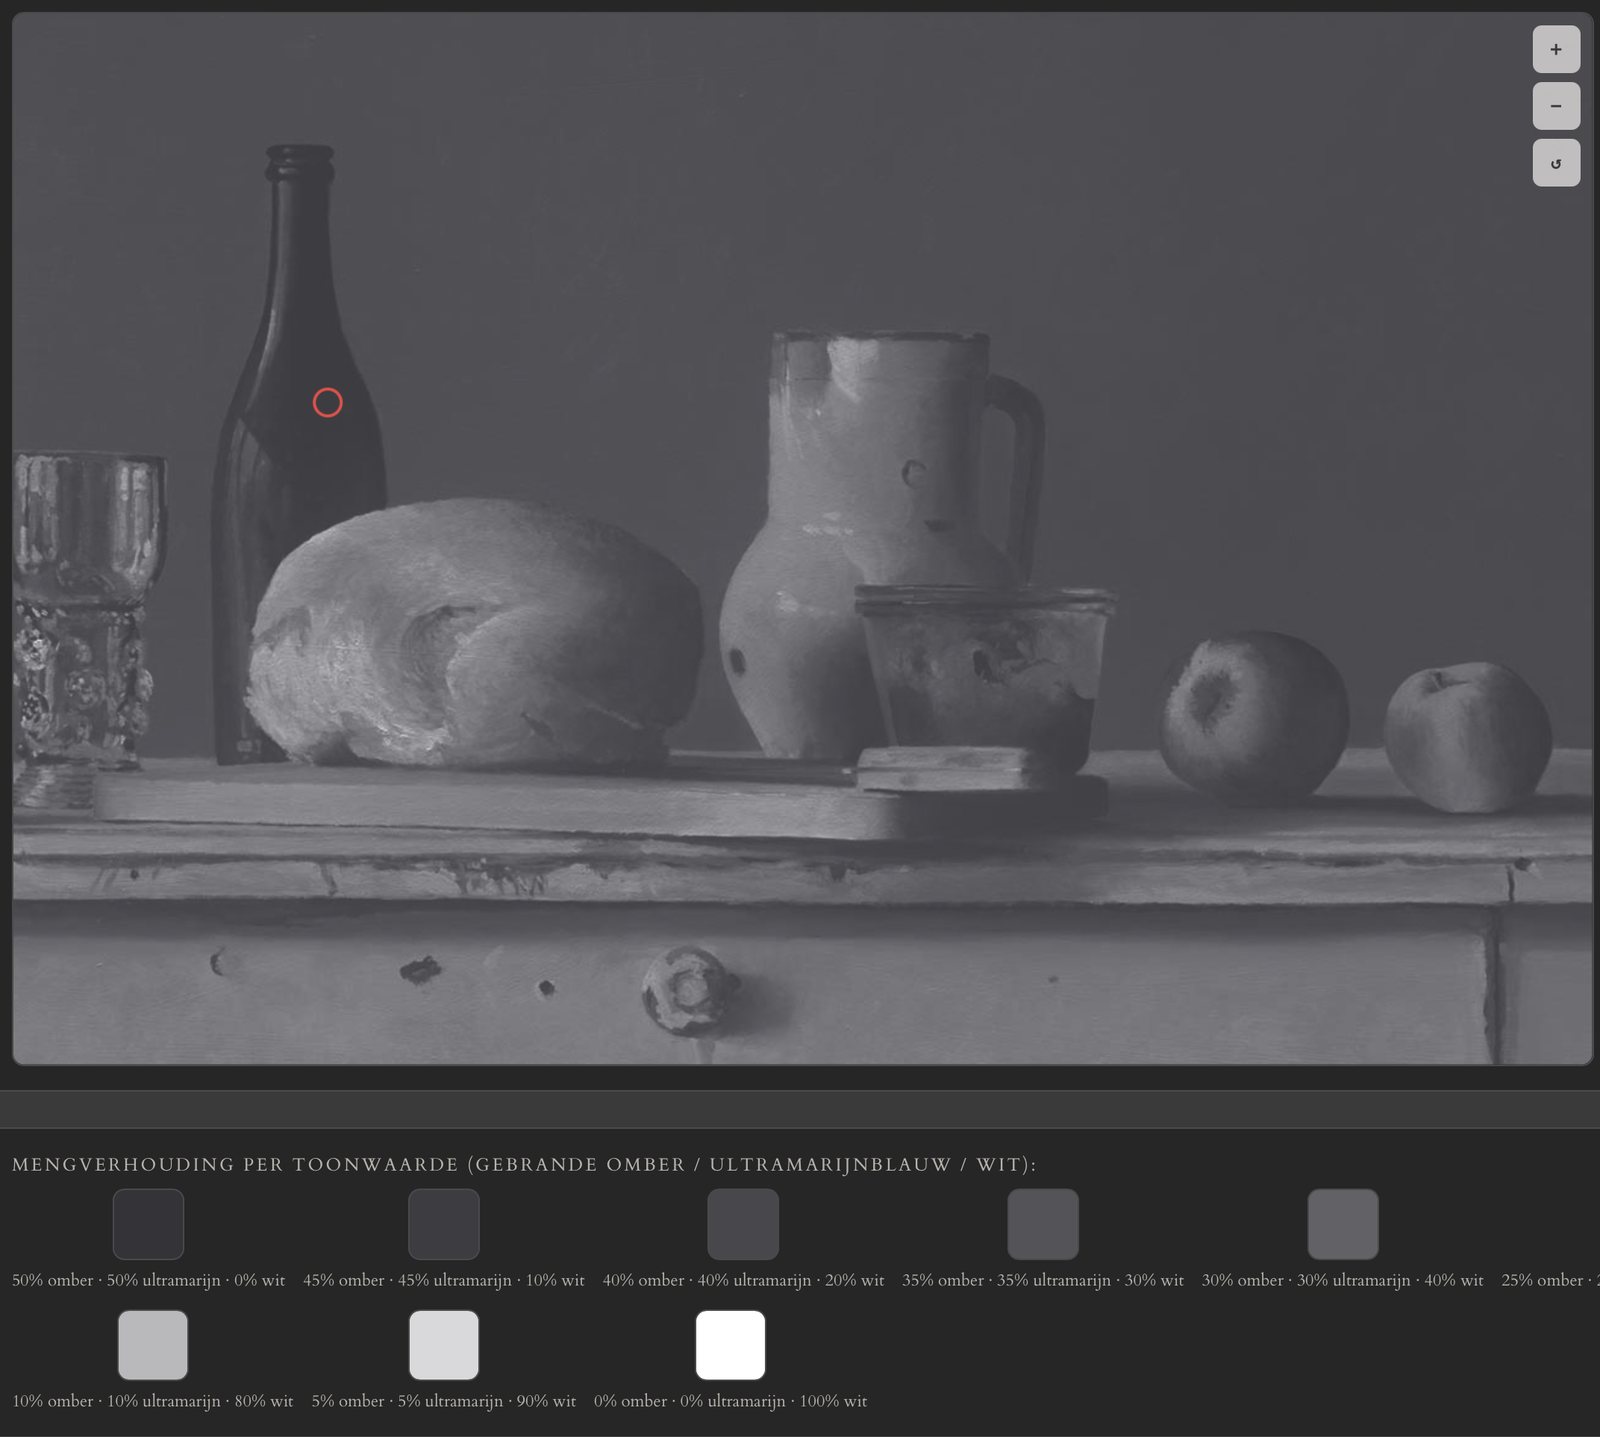Click the '40% omber · 40% ultramarijn · 20% wit' label
1600x1437 pixels.
[743, 1280]
